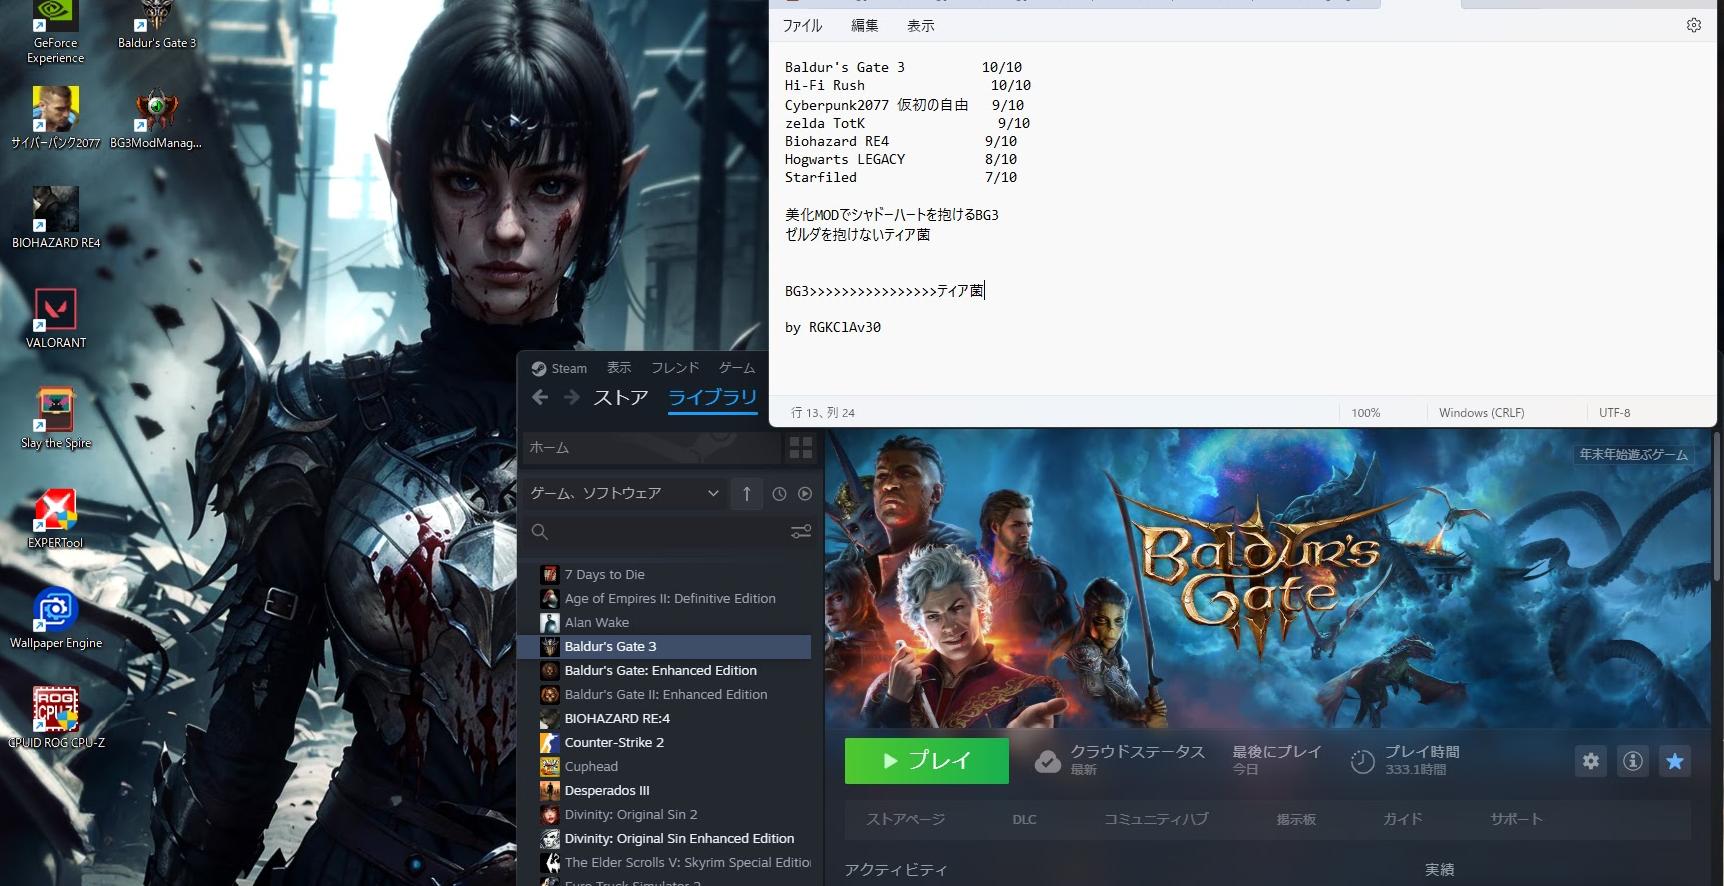This screenshot has height=886, width=1724.
Task: Switch to Steam ライブラリ tab
Action: 713,397
